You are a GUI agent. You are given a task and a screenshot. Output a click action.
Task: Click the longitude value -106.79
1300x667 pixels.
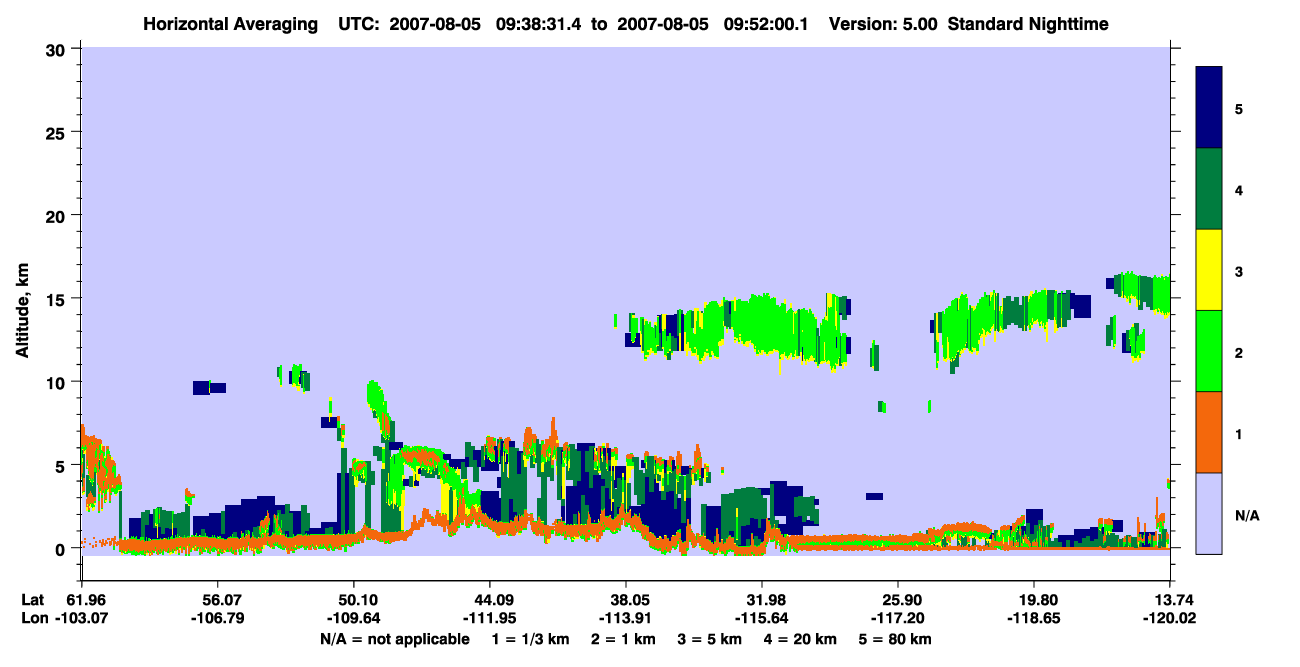218,619
